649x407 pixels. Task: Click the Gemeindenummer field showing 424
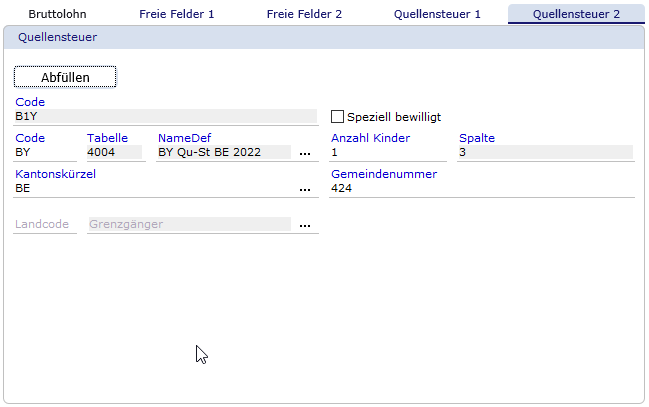tap(481, 188)
